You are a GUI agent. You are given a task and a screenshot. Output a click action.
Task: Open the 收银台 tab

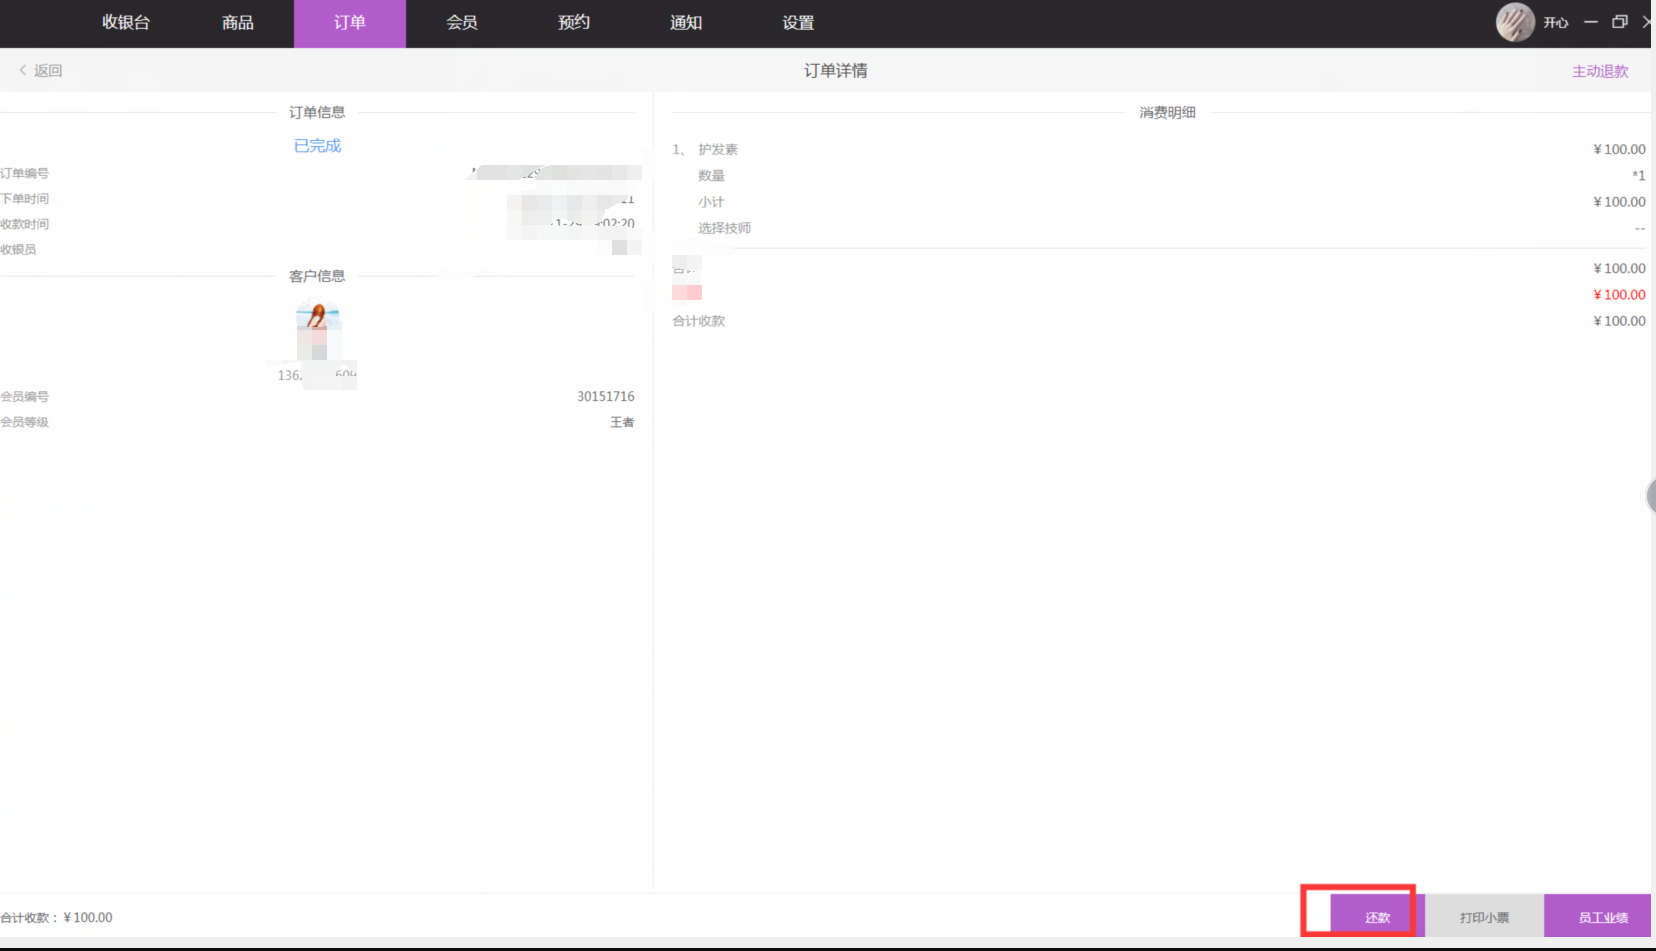pos(126,23)
